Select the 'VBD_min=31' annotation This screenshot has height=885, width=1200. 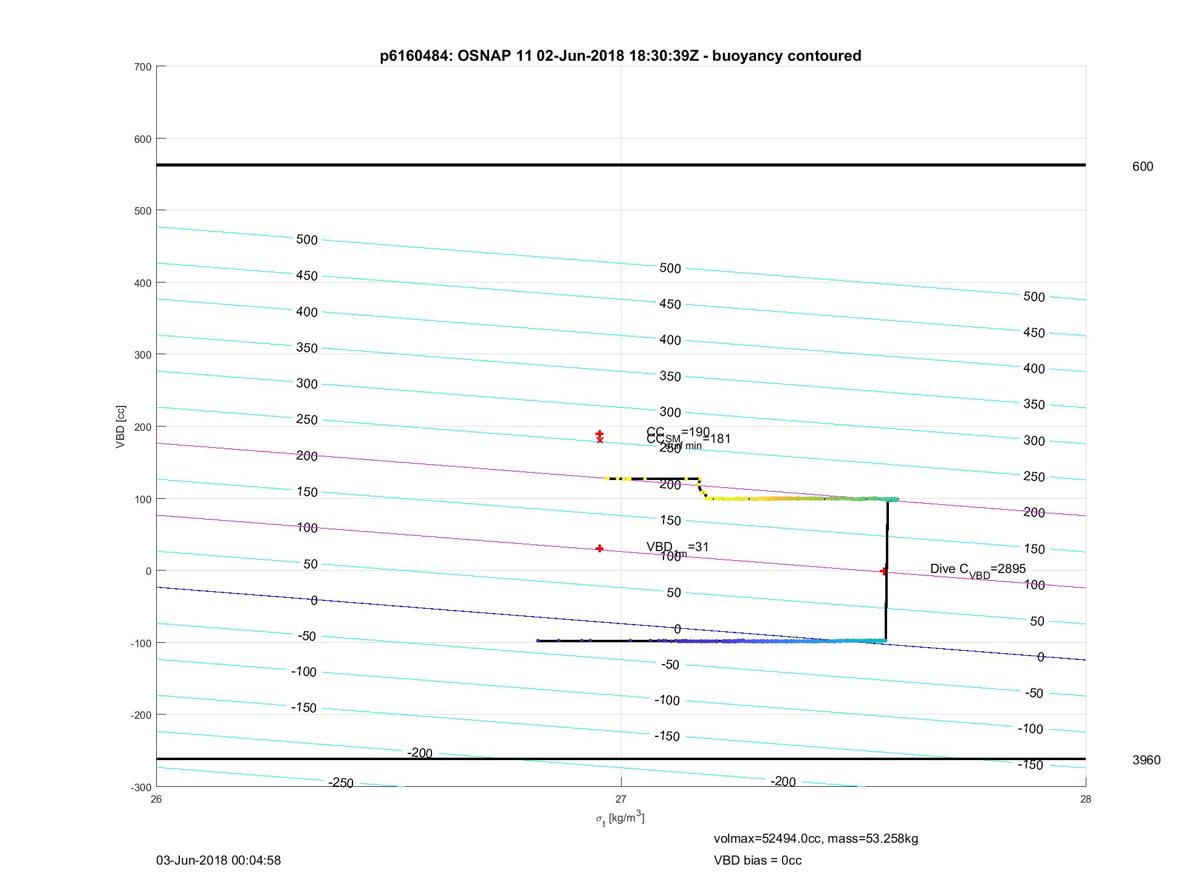[x=677, y=547]
